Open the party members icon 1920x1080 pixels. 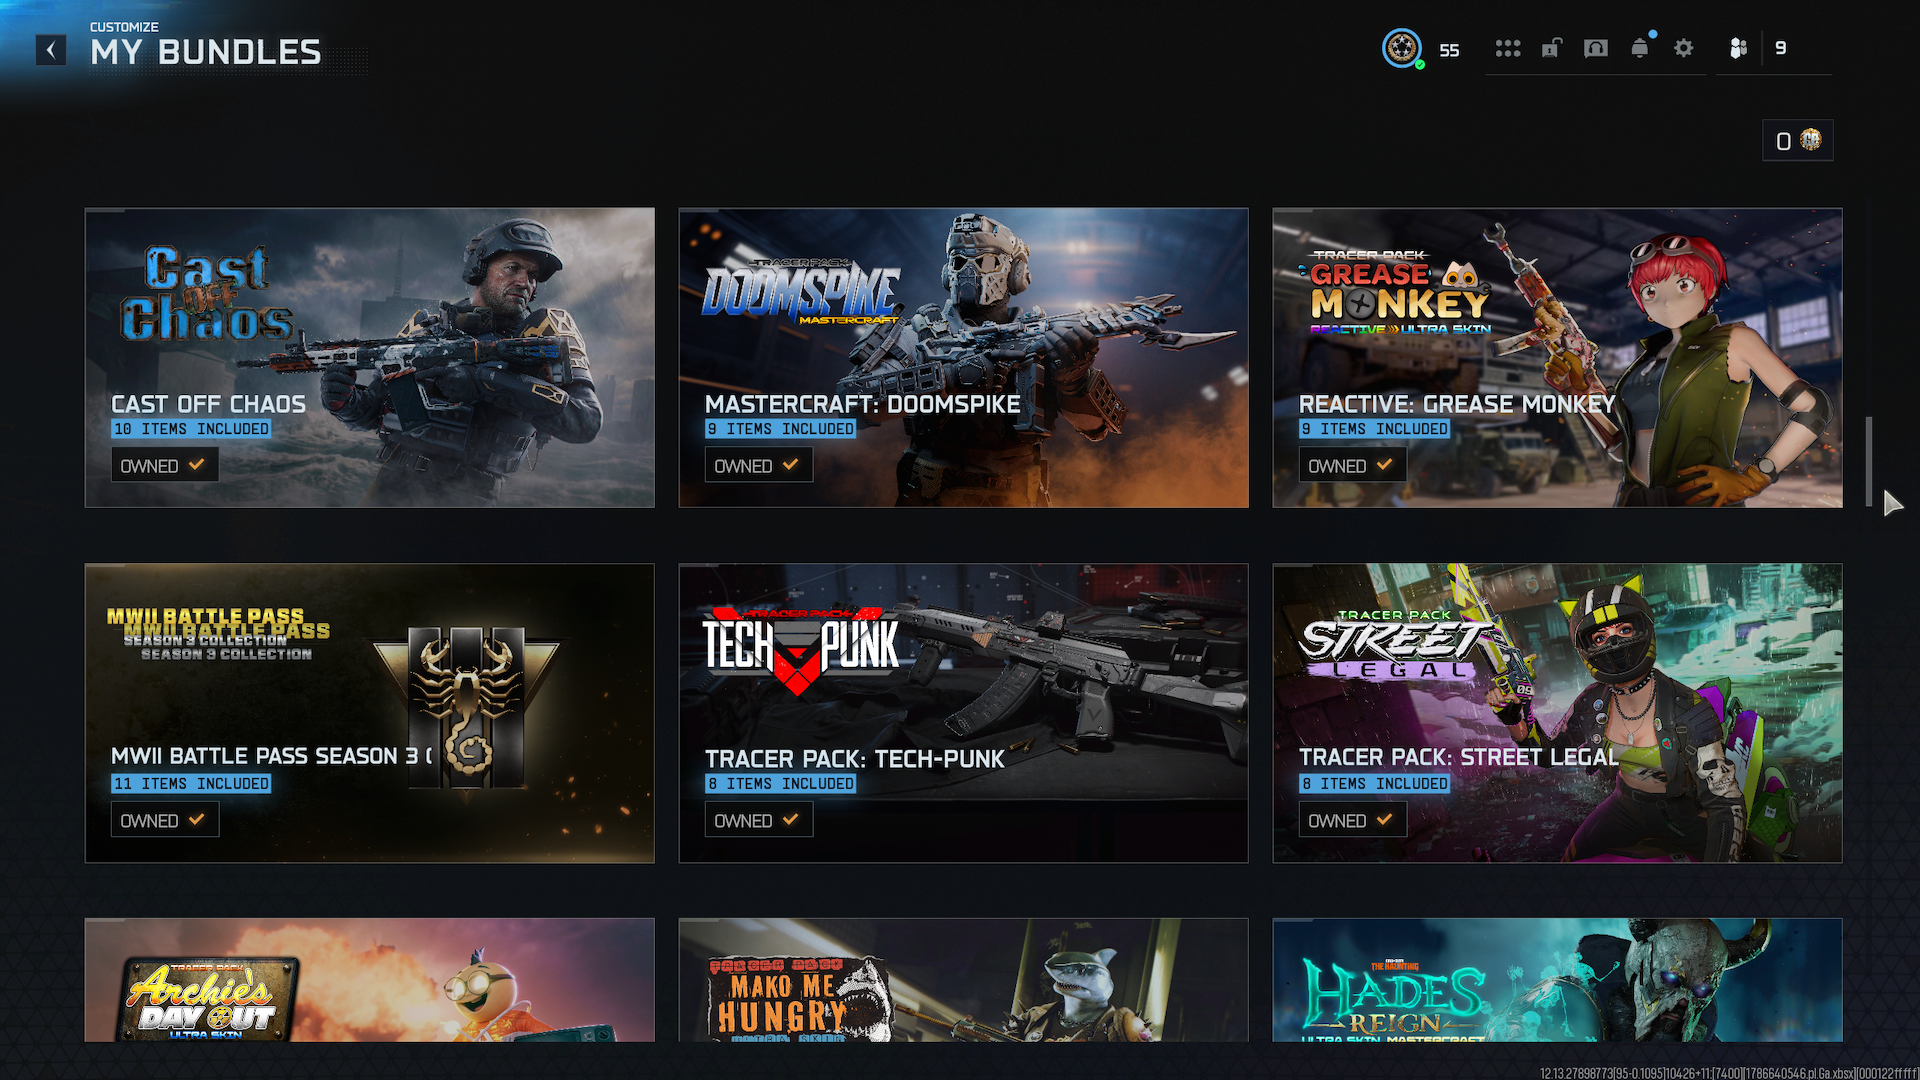[x=1738, y=48]
